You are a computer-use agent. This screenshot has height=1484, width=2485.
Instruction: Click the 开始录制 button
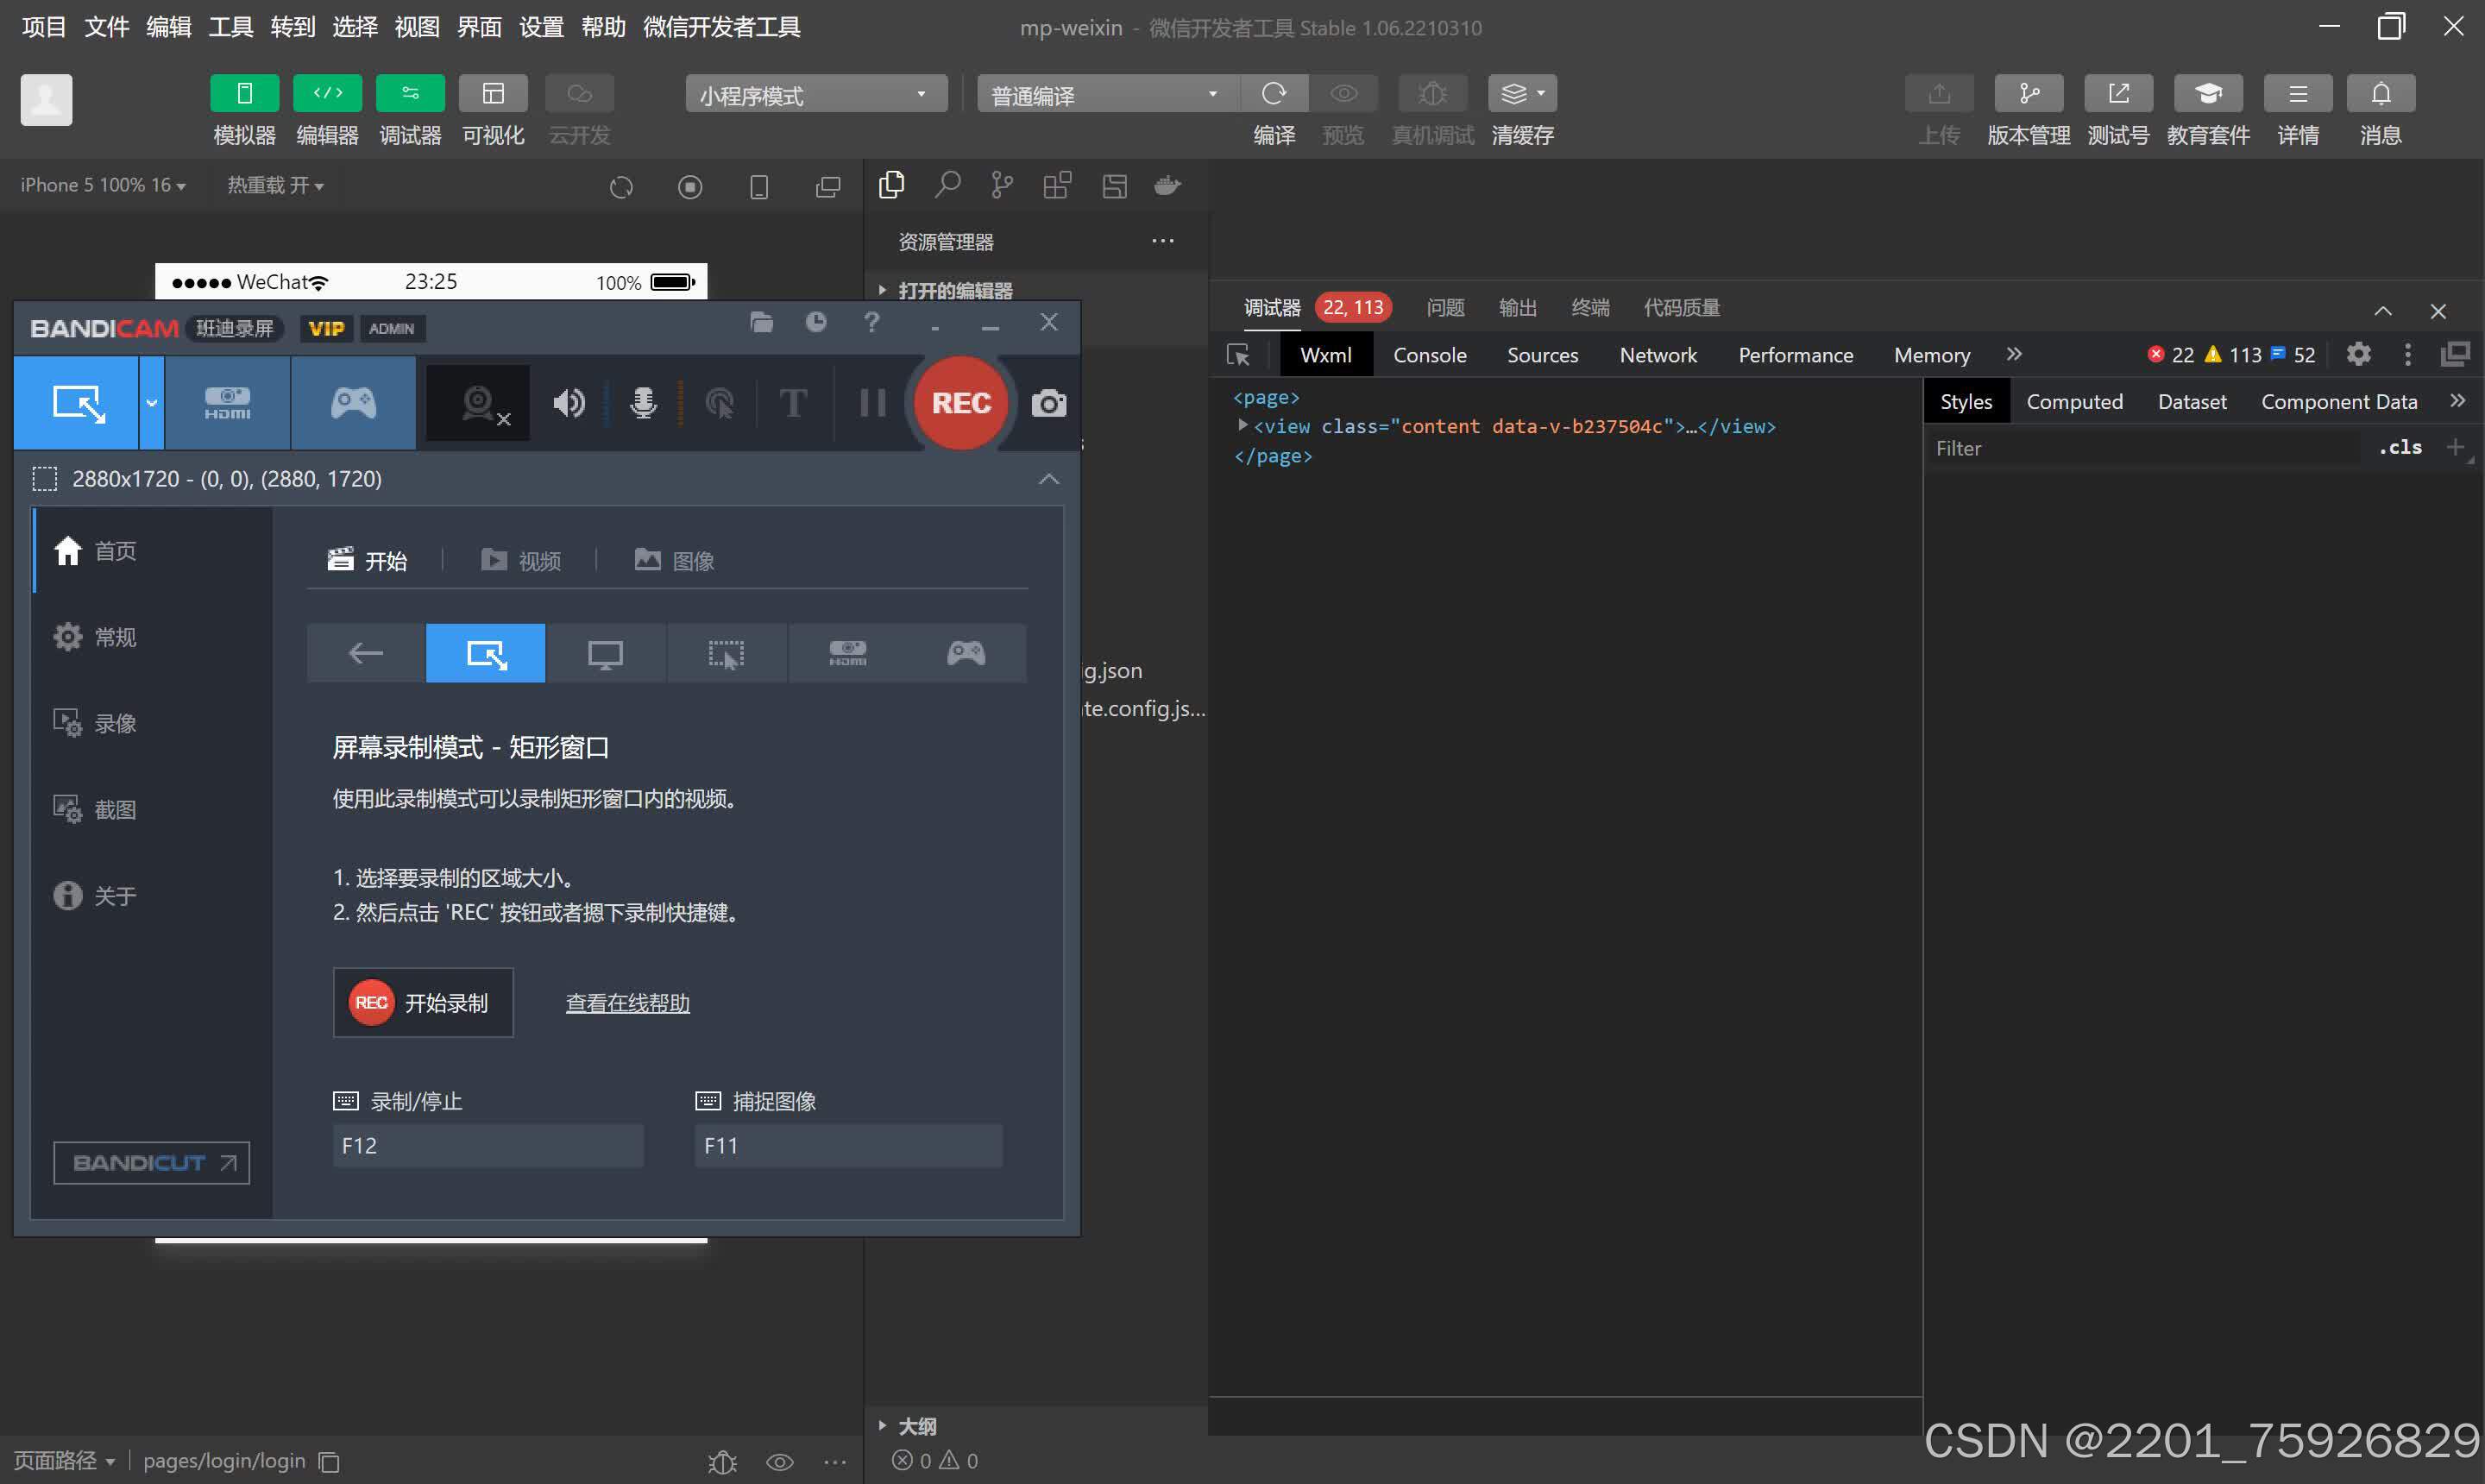pos(423,1002)
